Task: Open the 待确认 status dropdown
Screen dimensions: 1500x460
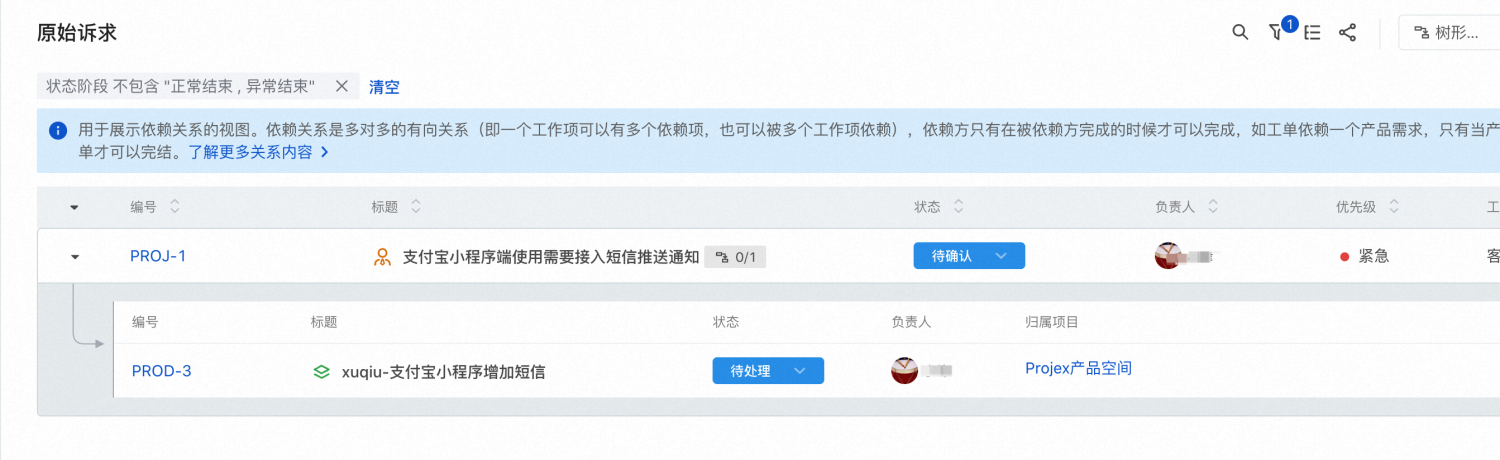Action: (969, 256)
